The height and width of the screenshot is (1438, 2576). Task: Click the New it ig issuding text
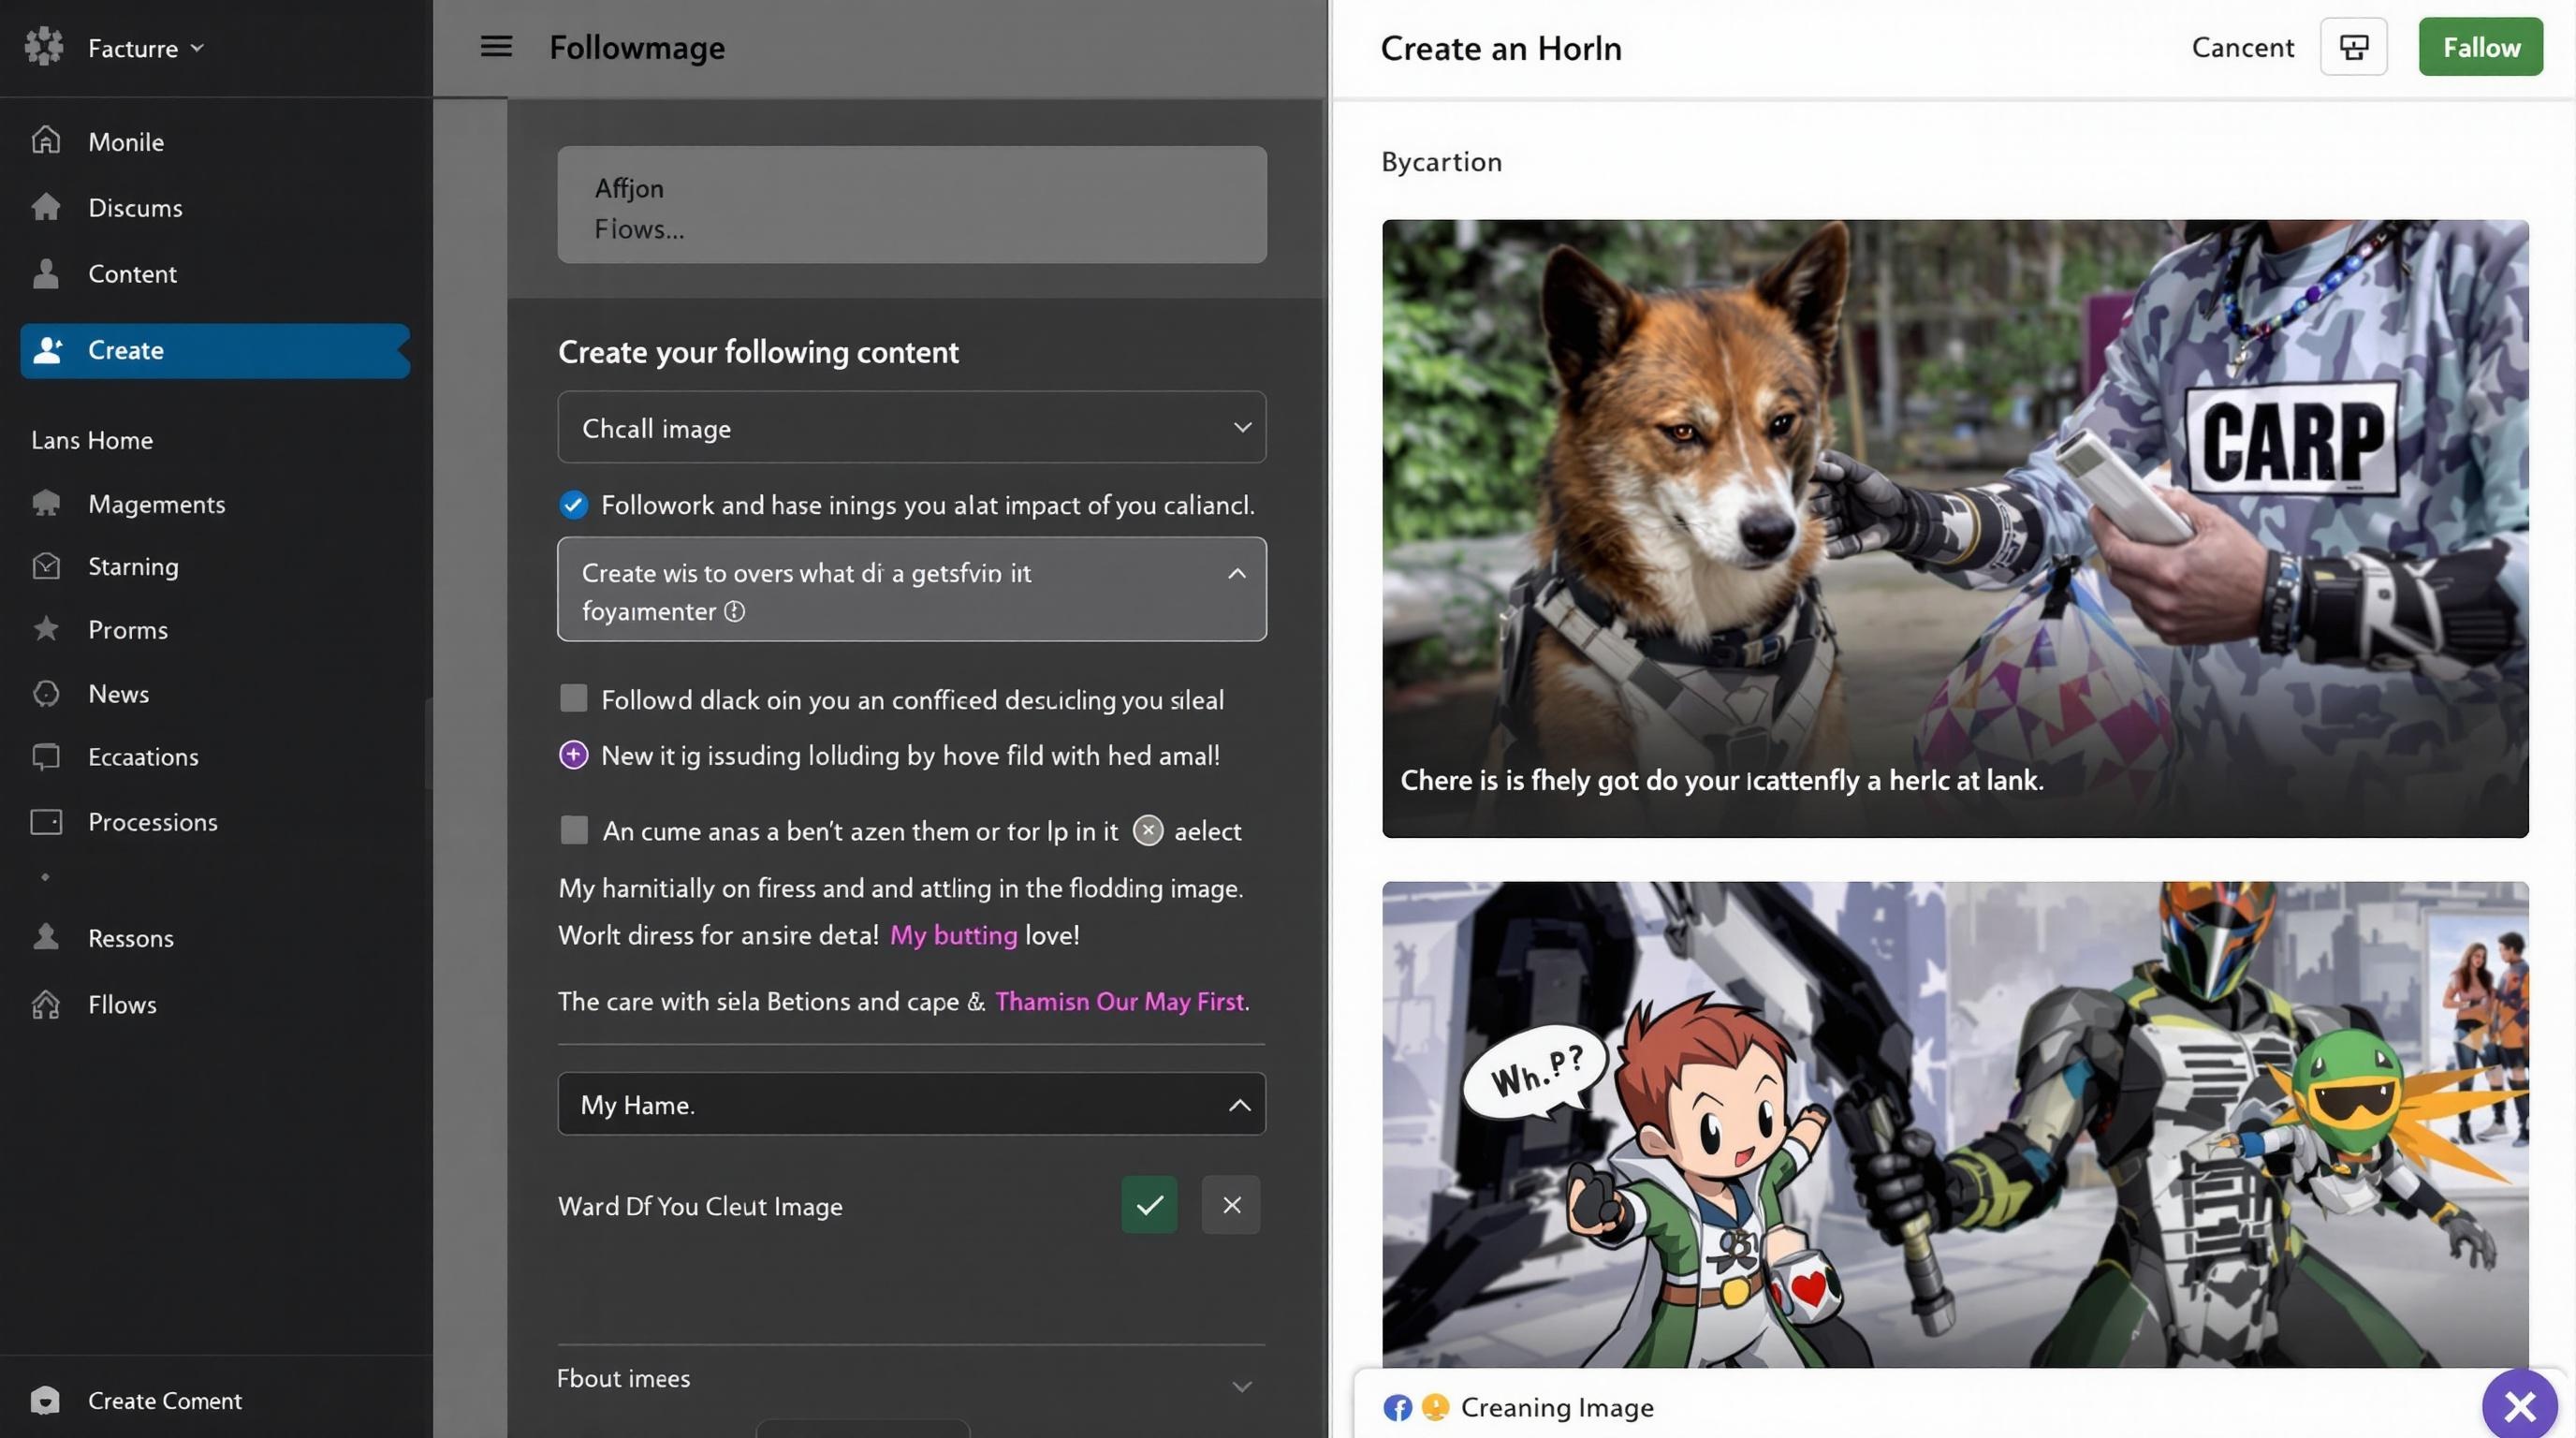(x=910, y=755)
